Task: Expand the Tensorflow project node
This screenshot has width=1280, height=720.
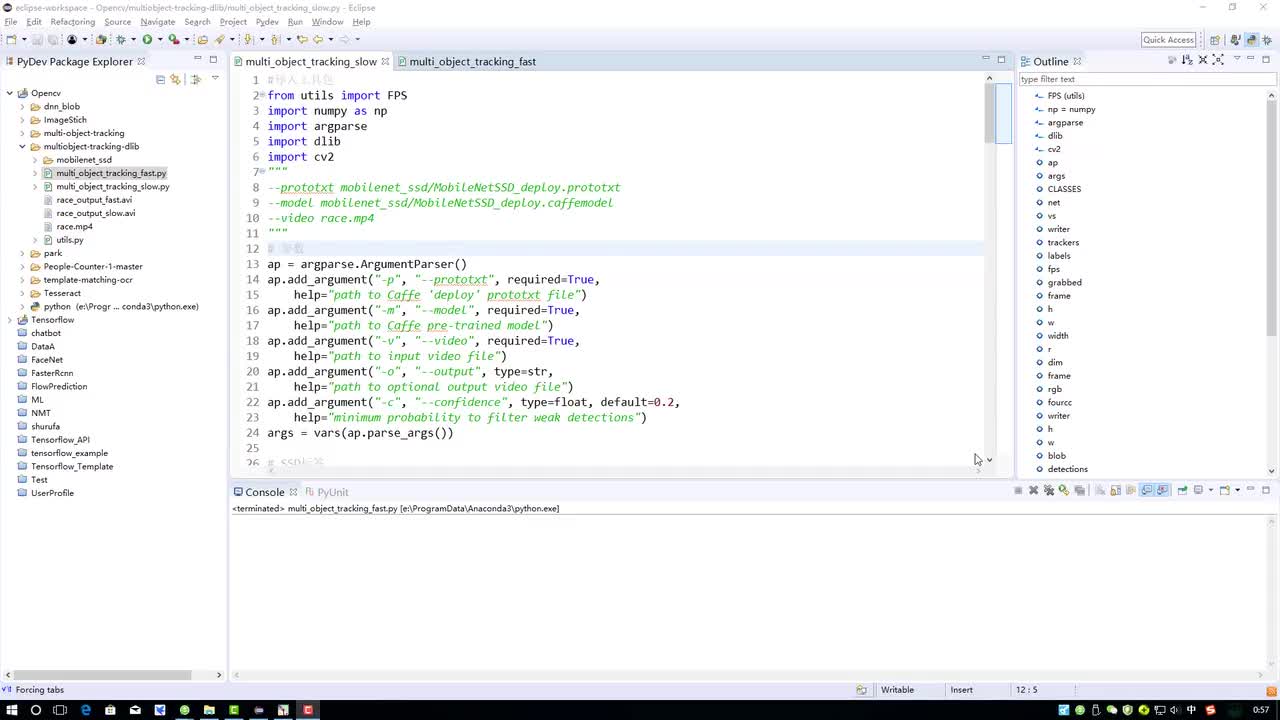Action: coord(10,320)
